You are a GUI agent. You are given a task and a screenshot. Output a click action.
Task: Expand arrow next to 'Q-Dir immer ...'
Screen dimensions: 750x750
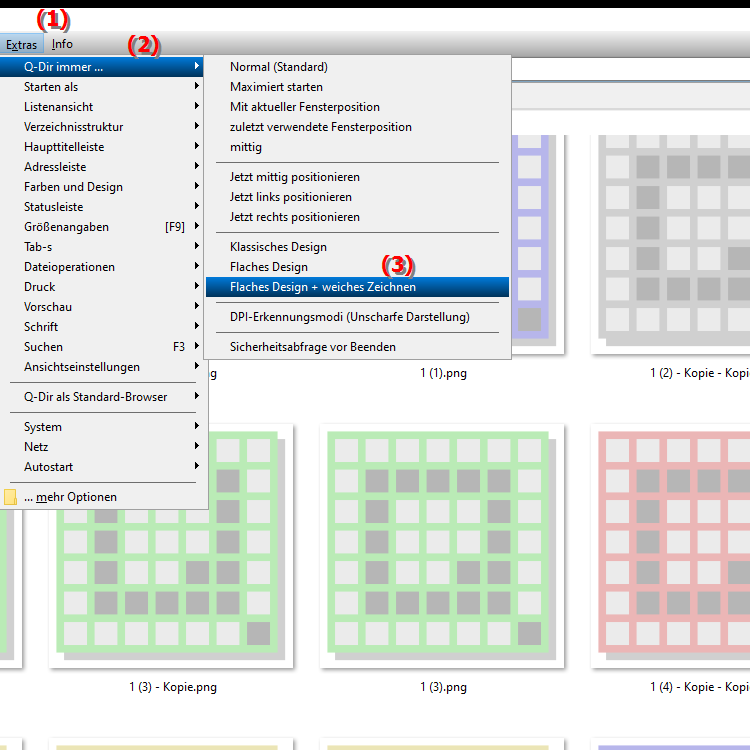click(197, 66)
